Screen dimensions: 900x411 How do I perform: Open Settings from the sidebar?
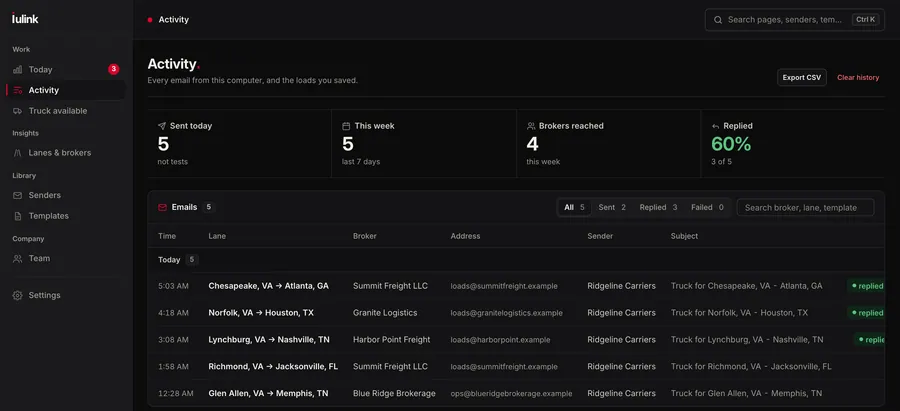(65, 295)
